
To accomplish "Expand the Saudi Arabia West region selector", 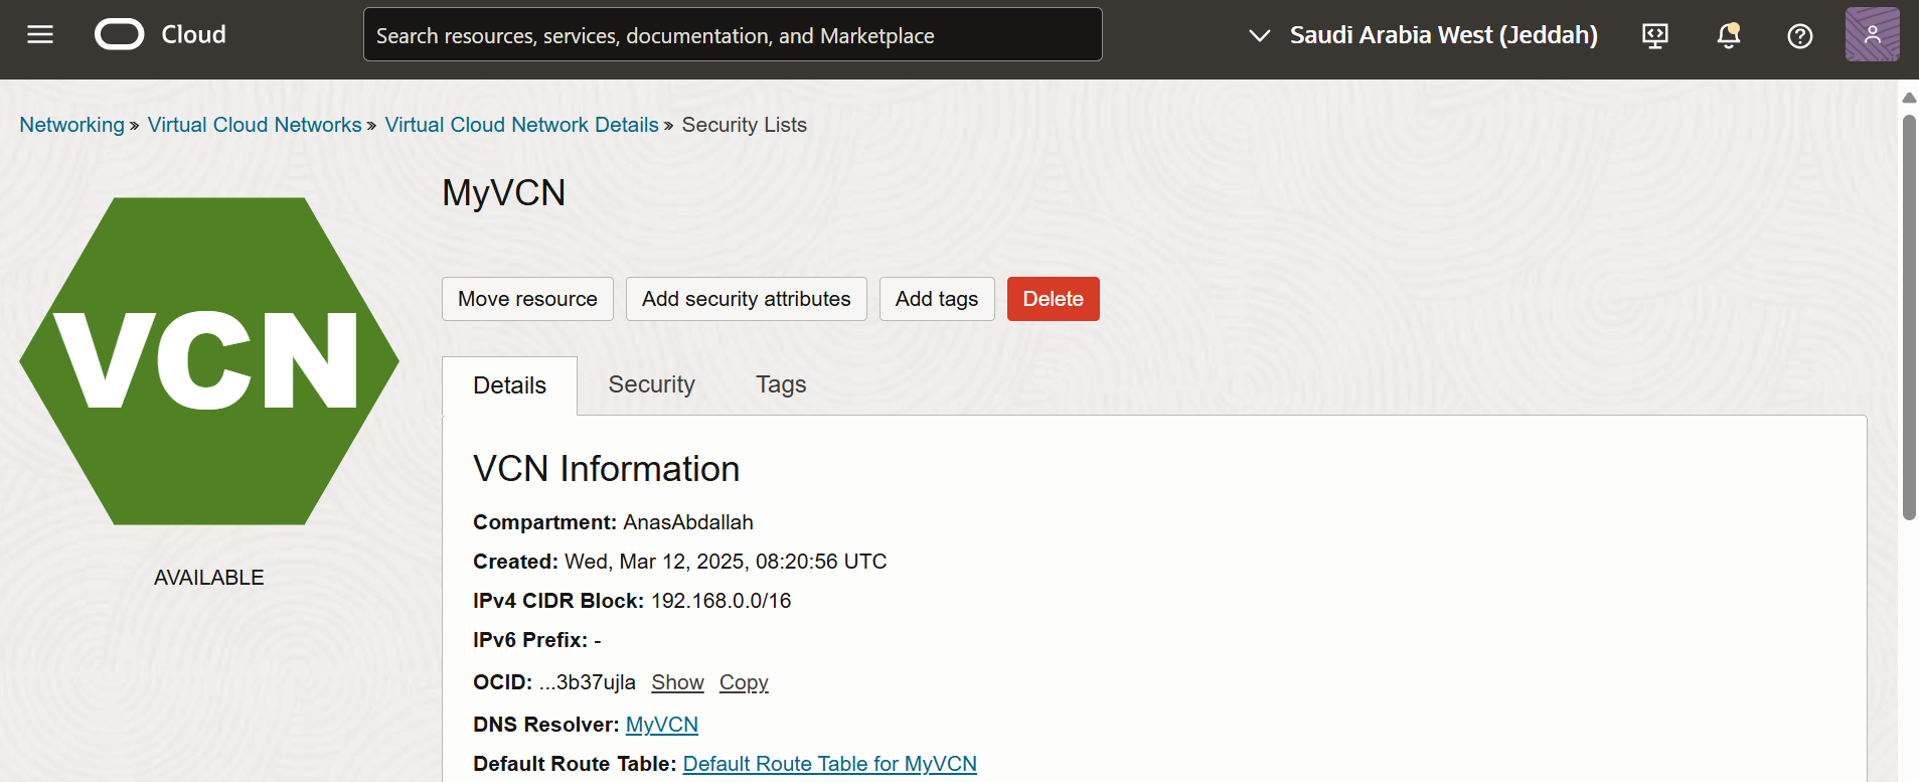I will tap(1423, 35).
